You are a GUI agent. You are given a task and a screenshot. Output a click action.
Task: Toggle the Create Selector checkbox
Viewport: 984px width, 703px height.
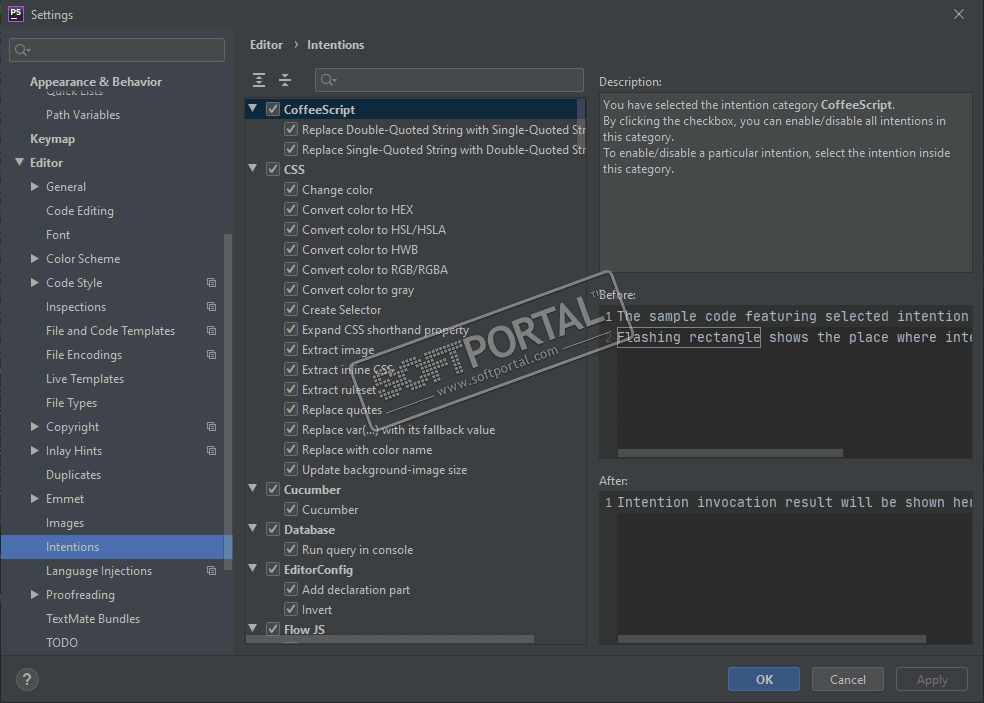(291, 309)
